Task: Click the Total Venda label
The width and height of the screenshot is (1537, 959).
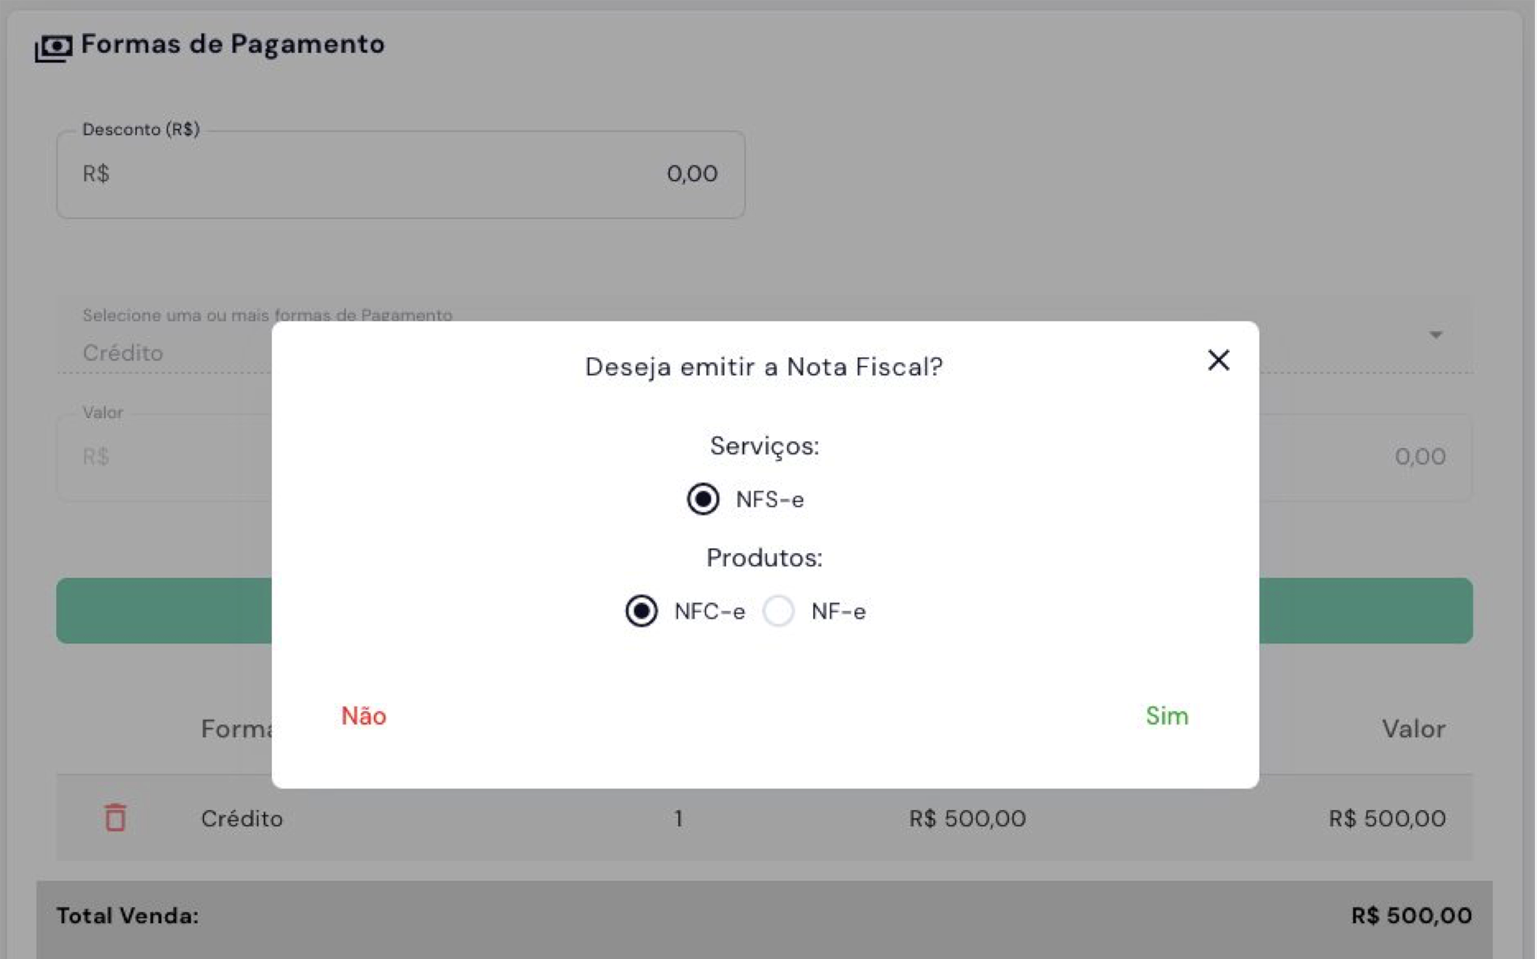Action: [x=127, y=915]
